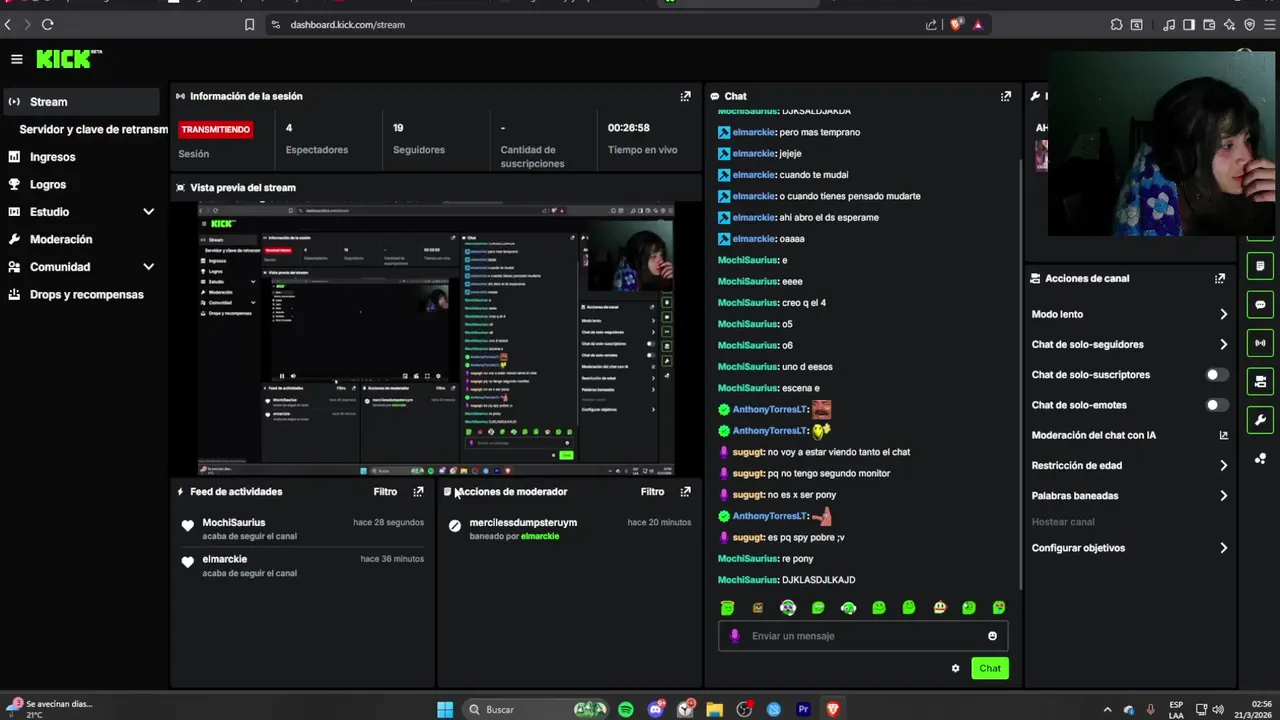Show hidden system tray icons
This screenshot has height=720, width=1280.
1107,710
